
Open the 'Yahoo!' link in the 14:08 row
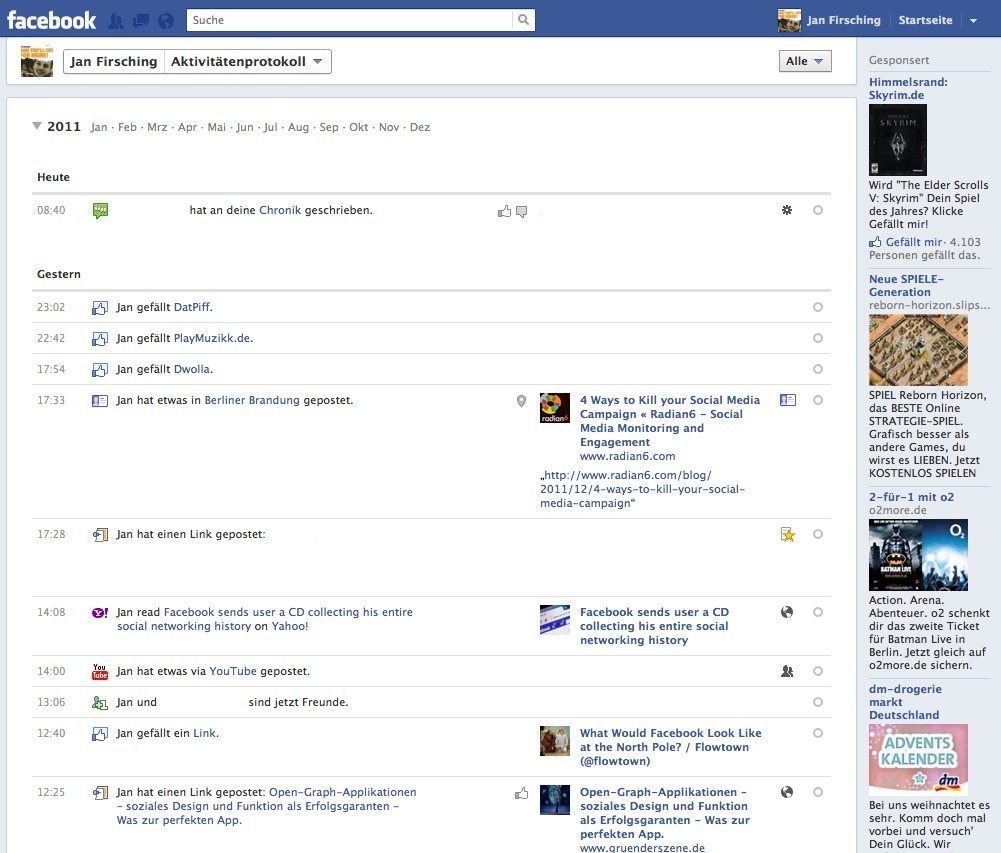point(290,626)
